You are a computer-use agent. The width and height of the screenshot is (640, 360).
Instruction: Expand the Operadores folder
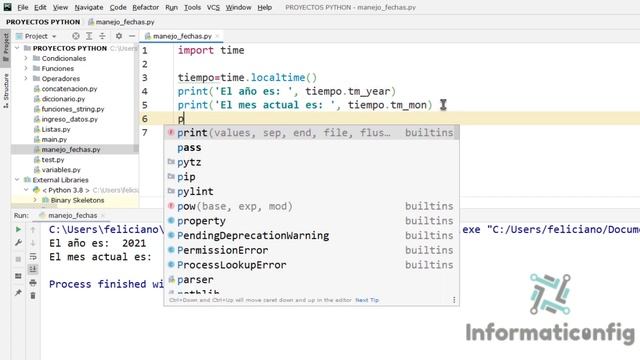pos(26,78)
